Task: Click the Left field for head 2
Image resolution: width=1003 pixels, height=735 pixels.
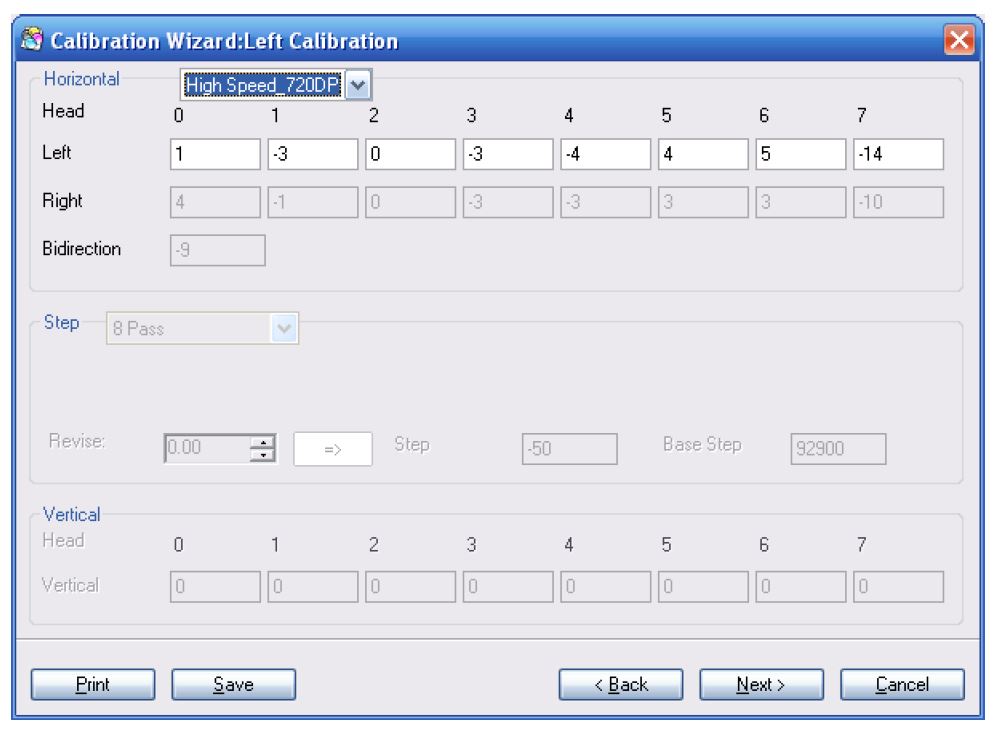Action: [410, 155]
